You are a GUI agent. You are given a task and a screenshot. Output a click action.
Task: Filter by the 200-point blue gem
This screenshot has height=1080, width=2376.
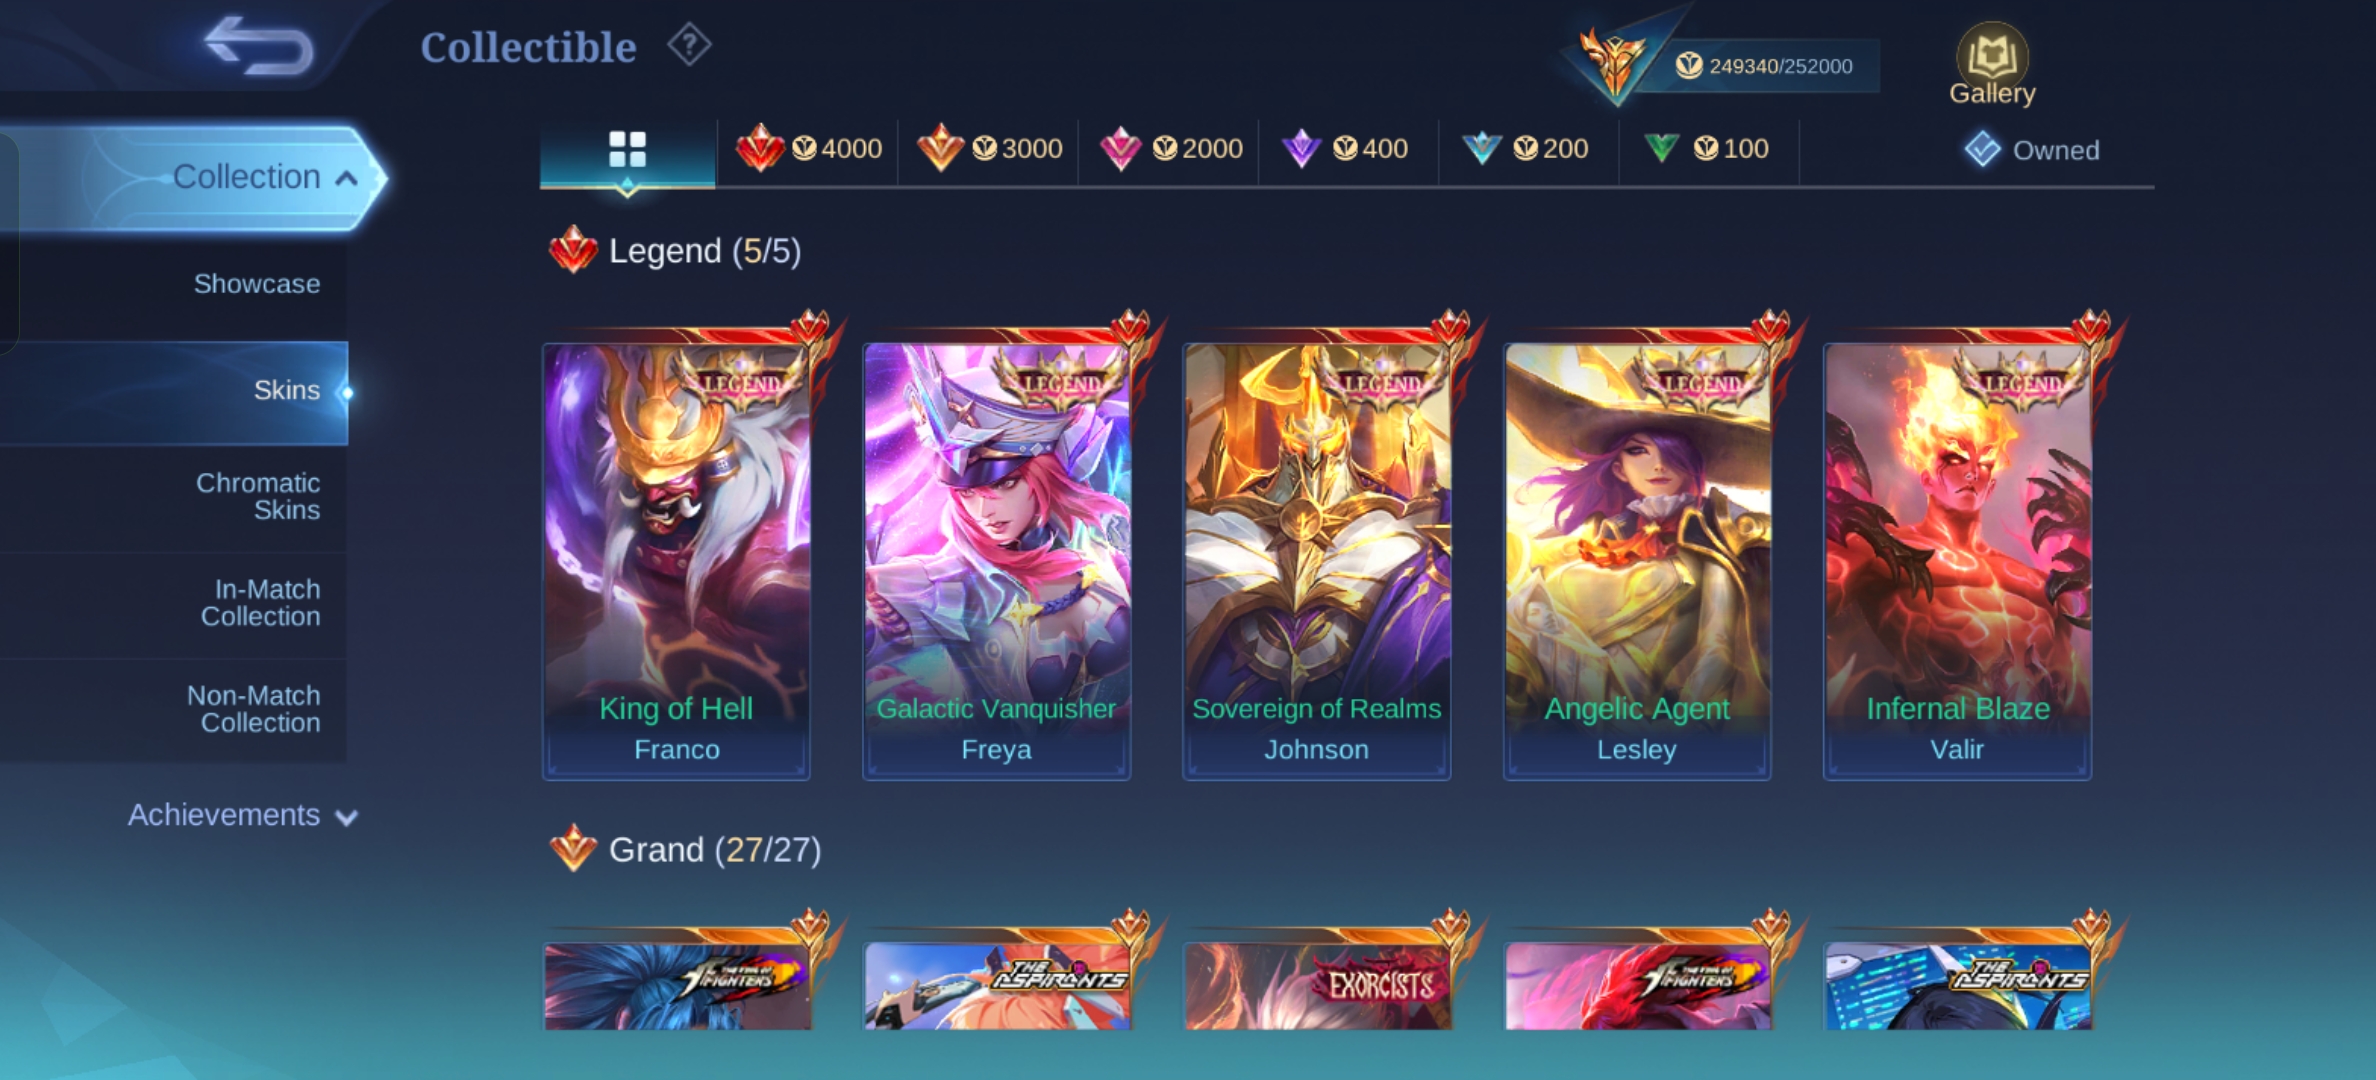1525,149
